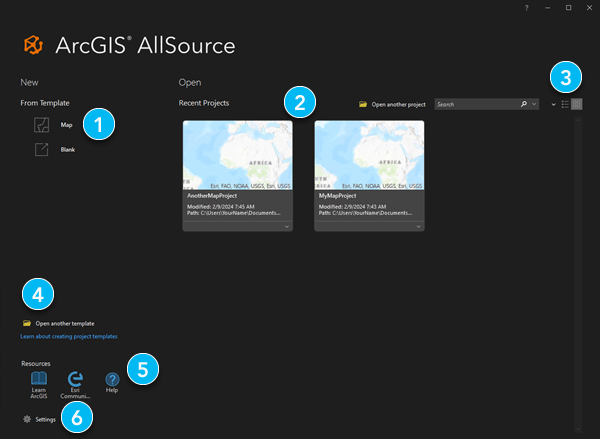Expand the search options dropdown arrow
This screenshot has height=439, width=600.
535,104
